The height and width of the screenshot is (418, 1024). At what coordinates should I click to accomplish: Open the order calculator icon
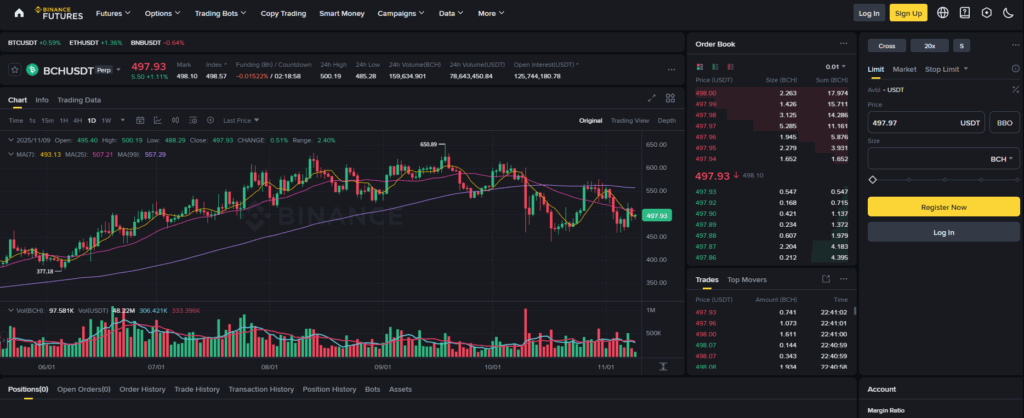click(1015, 89)
